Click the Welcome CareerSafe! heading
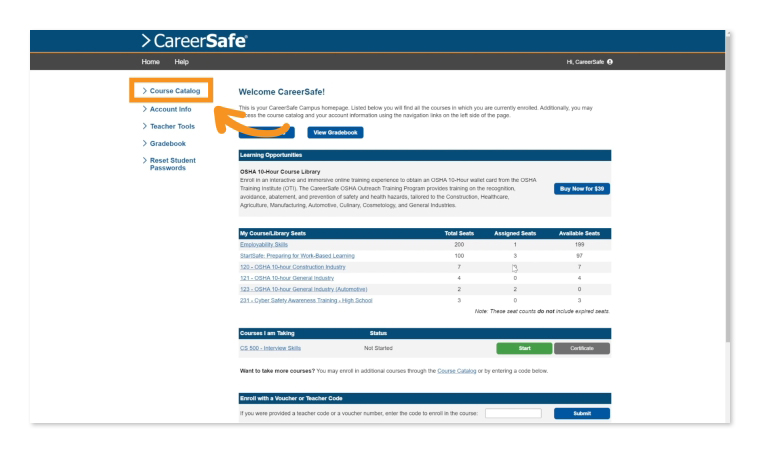Image resolution: width=760 pixels, height=453 pixels. click(282, 92)
